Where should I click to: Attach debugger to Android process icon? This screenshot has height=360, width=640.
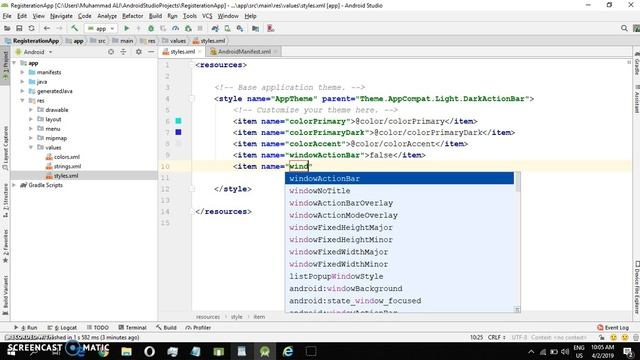pyautogui.click(x=188, y=29)
